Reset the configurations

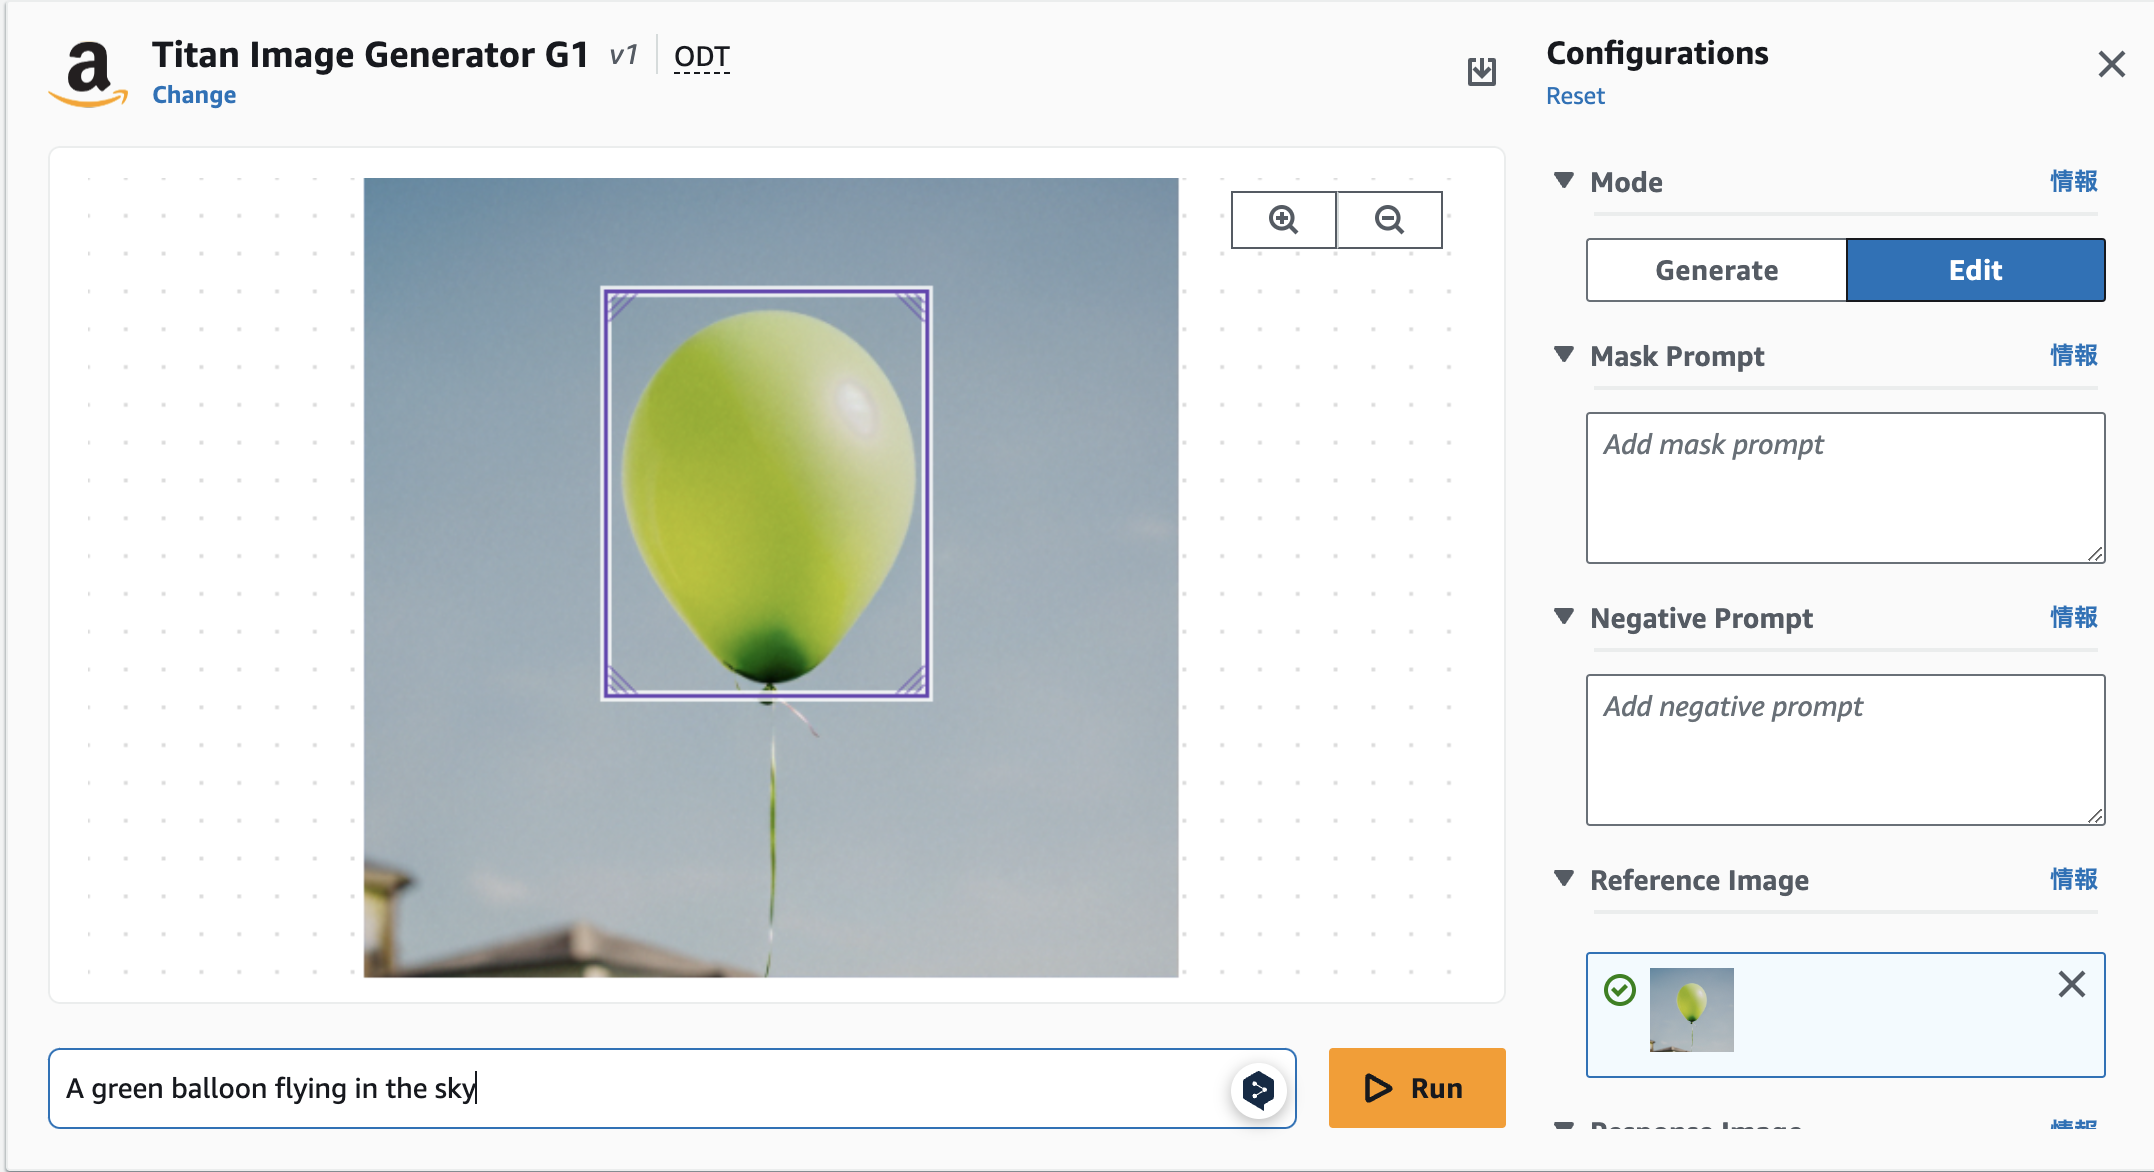click(1575, 96)
